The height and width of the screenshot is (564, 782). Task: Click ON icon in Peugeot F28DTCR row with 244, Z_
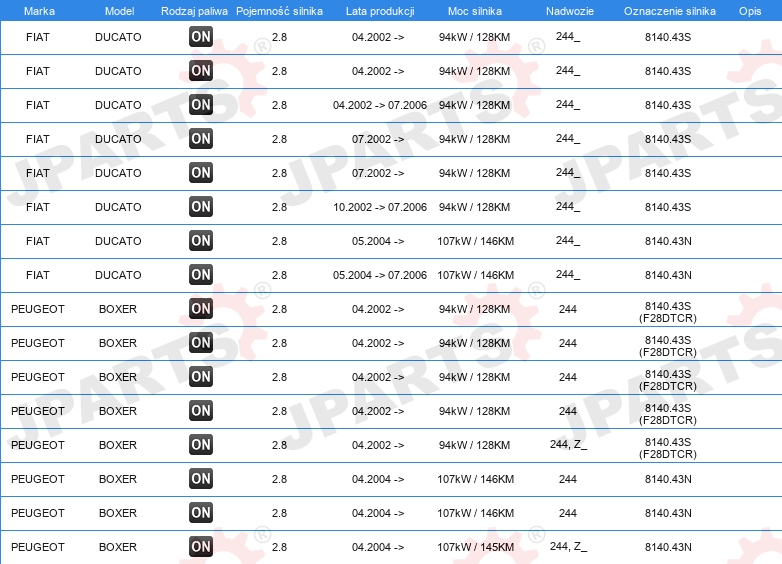point(201,445)
